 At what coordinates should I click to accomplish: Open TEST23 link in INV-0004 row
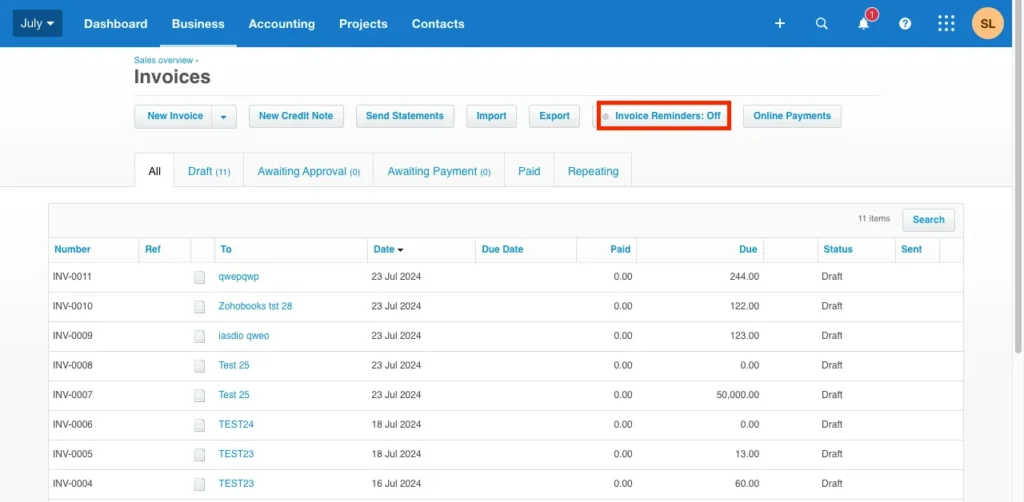(236, 484)
